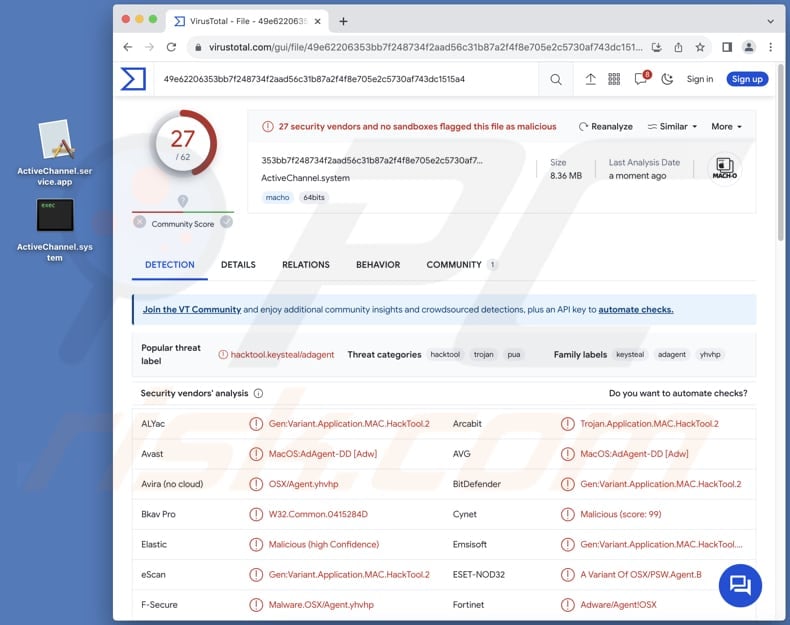Image resolution: width=790 pixels, height=625 pixels.
Task: Click the browser forward arrow
Action: [x=149, y=47]
